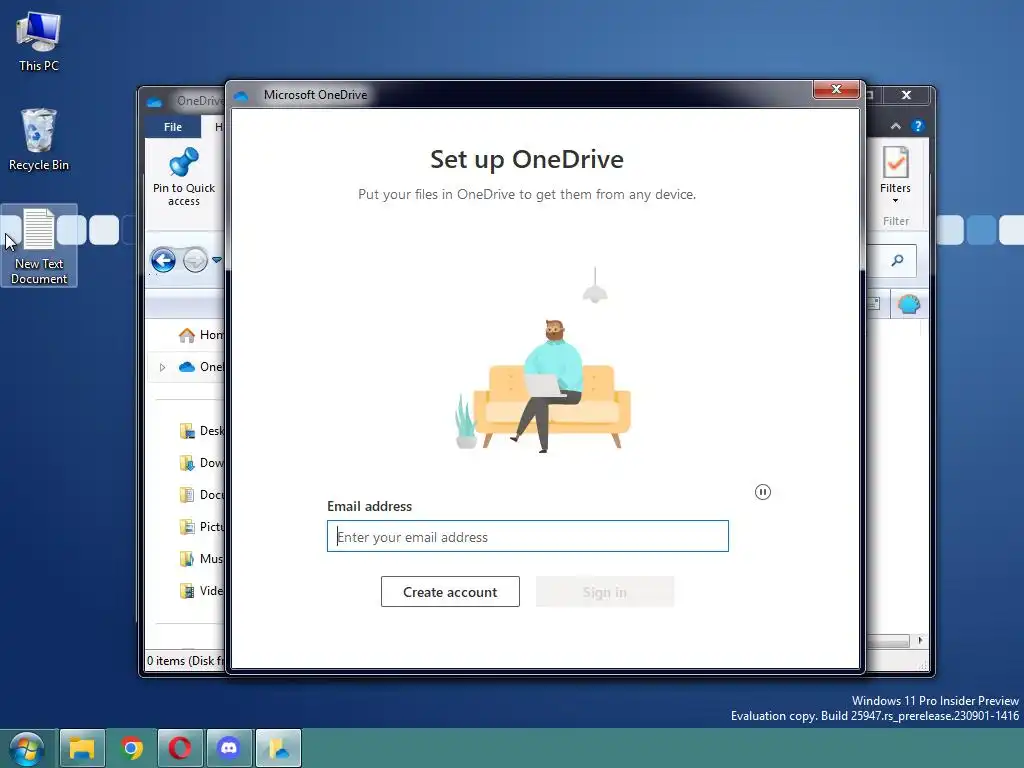Click the Explorer horizontal scrollbar right arrow
The image size is (1024, 768).
(920, 641)
